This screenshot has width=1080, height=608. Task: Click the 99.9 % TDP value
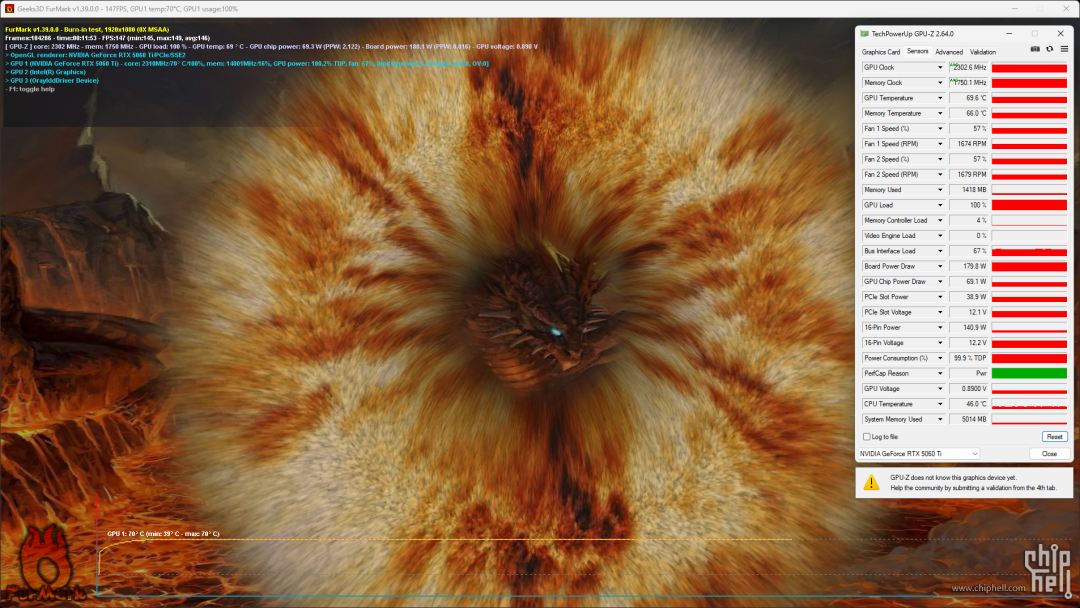pos(968,358)
